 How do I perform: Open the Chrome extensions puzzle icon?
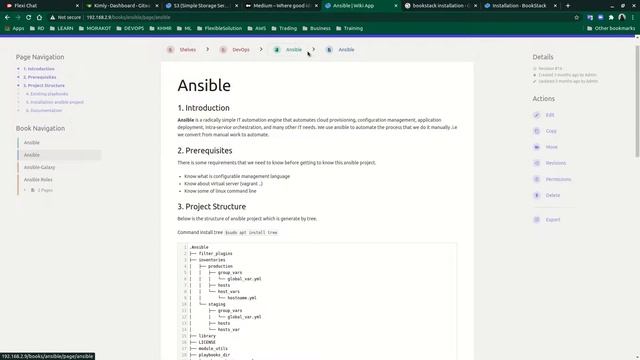(x=611, y=18)
